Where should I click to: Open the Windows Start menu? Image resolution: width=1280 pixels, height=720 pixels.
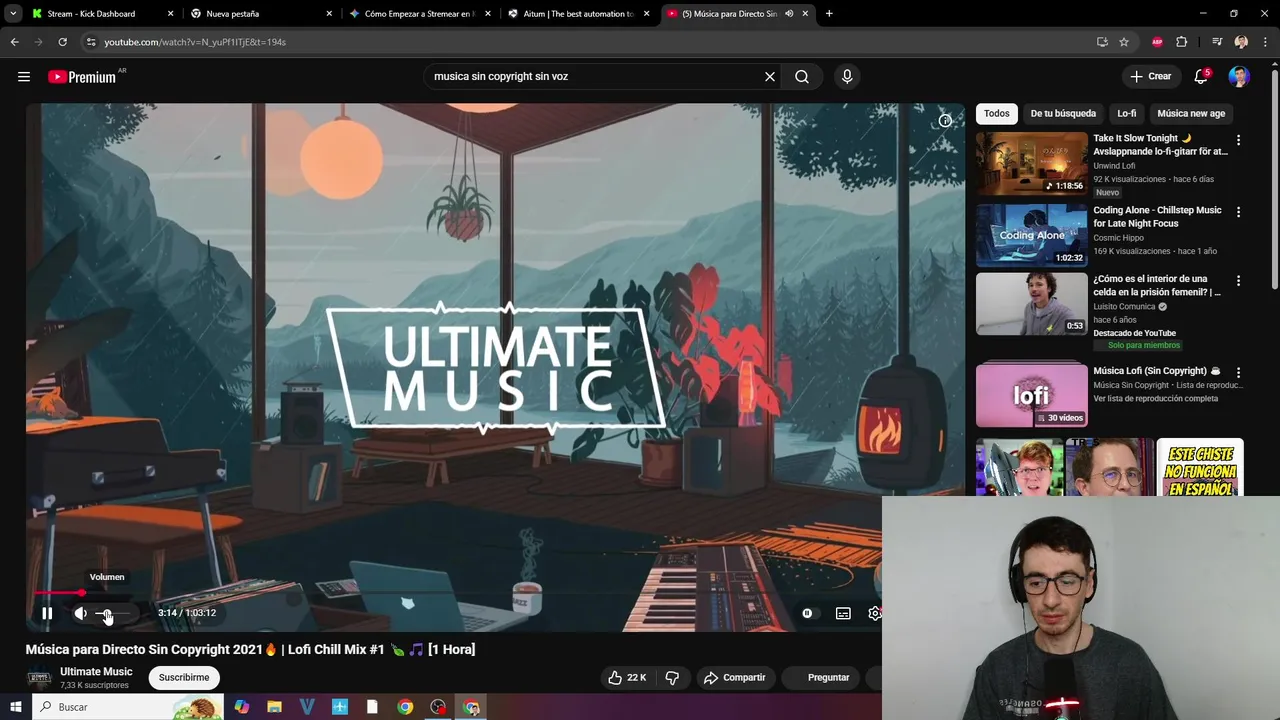click(x=15, y=707)
